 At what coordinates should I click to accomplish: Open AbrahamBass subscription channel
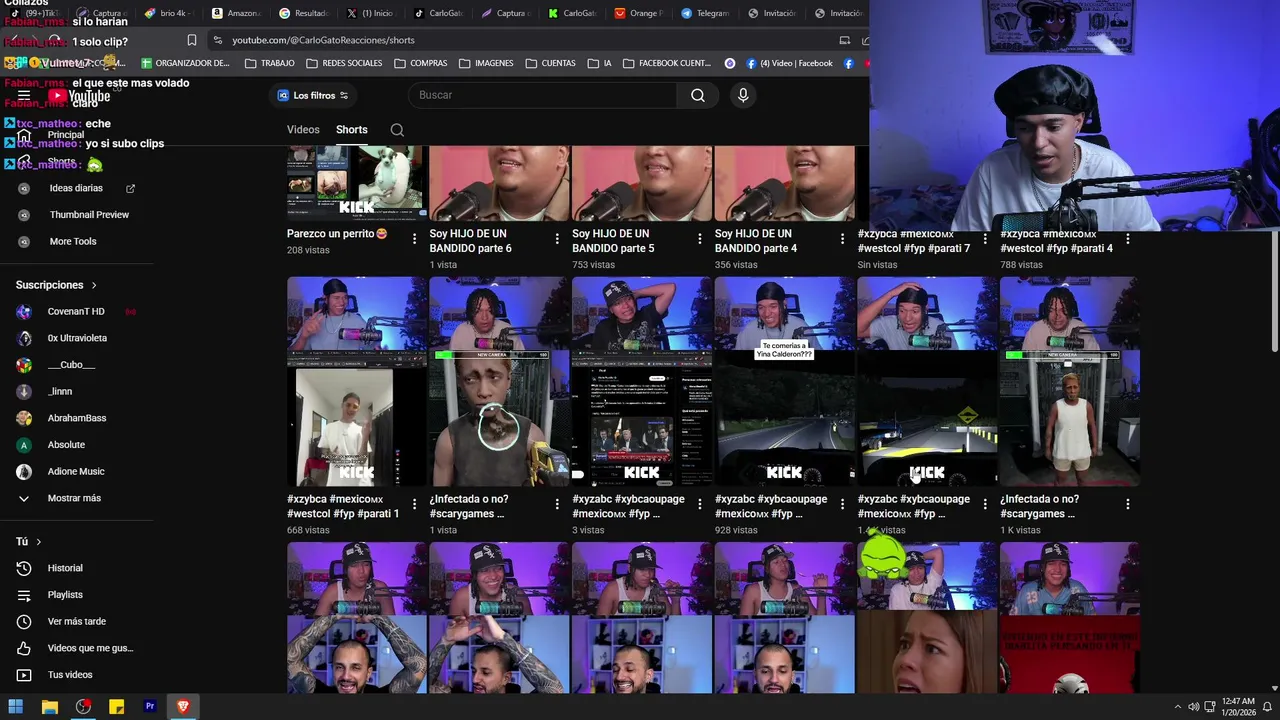pos(76,418)
